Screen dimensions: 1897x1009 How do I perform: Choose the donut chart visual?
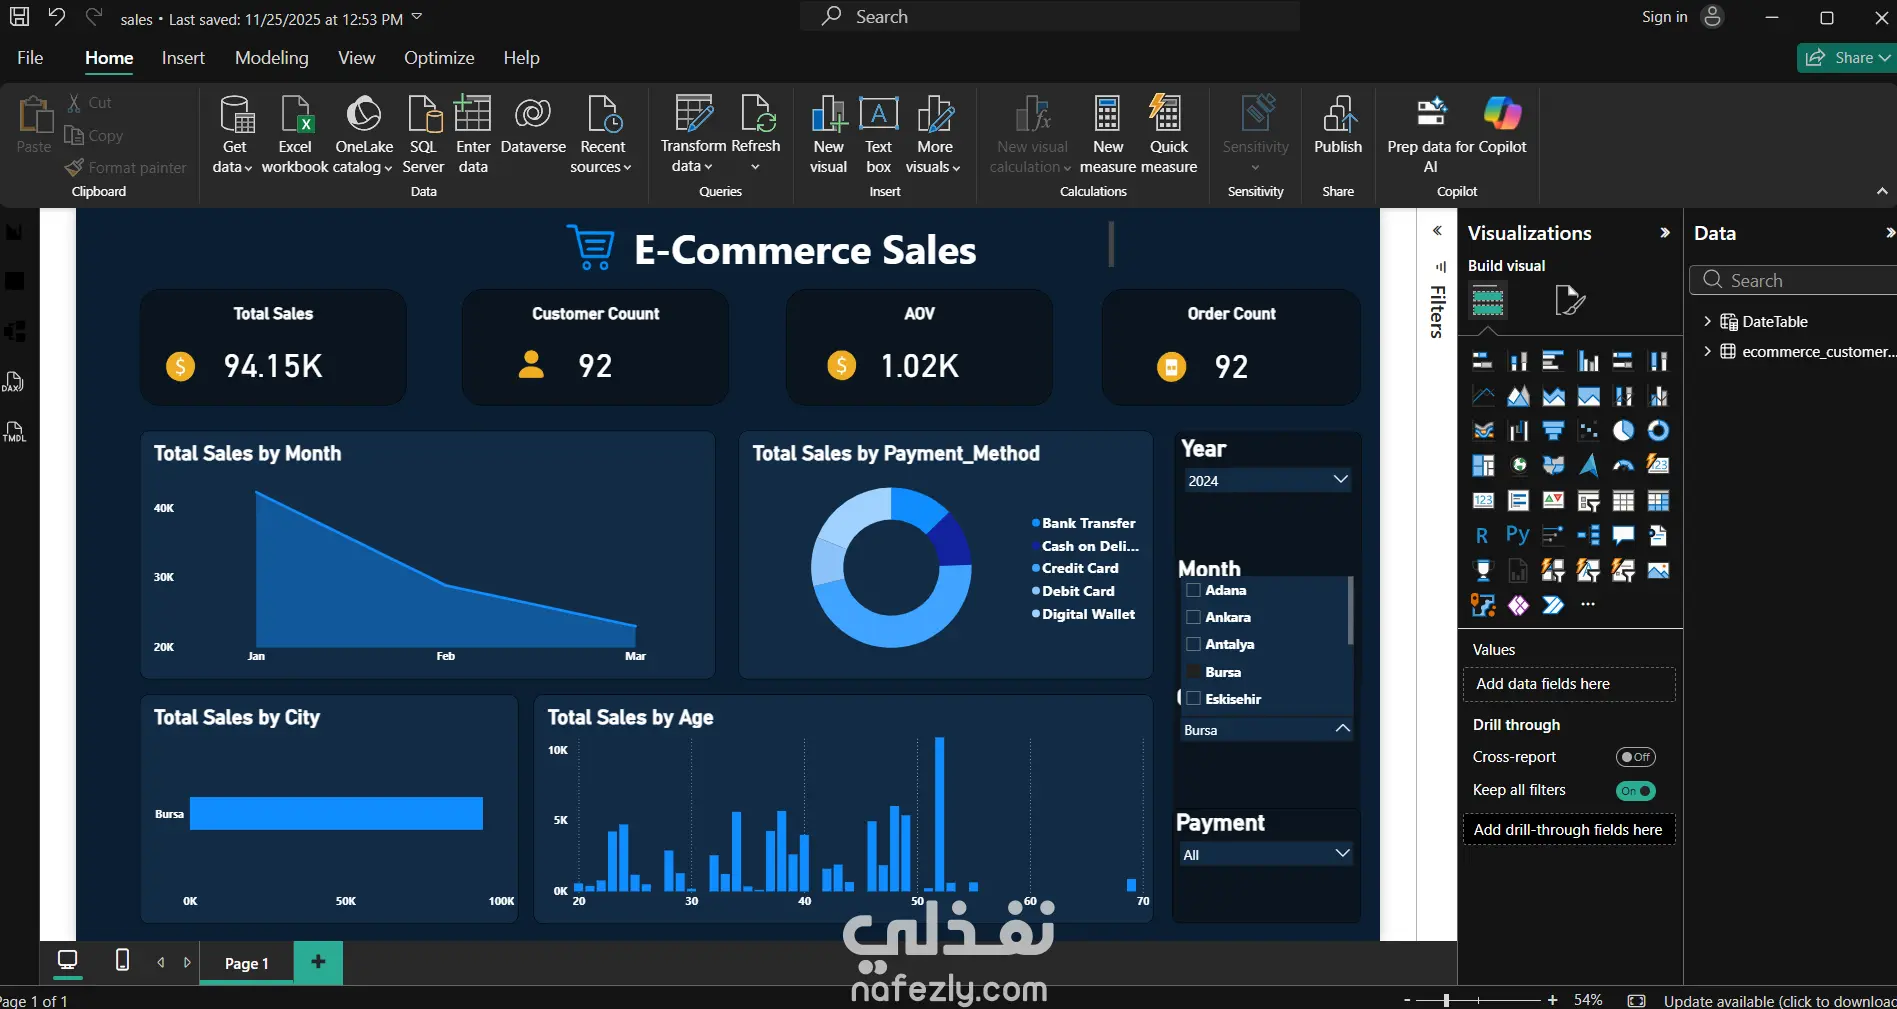coord(1658,431)
